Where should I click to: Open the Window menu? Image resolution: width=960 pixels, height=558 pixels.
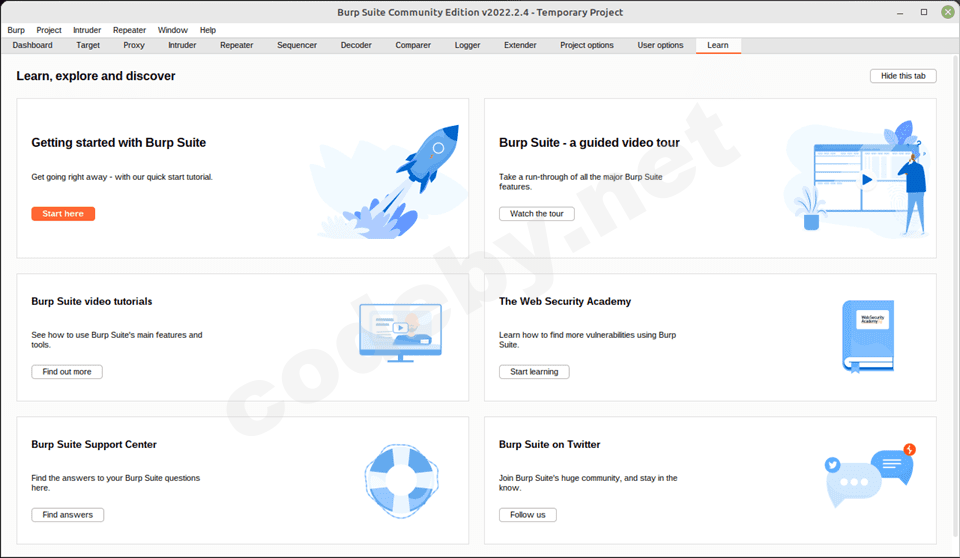[173, 30]
